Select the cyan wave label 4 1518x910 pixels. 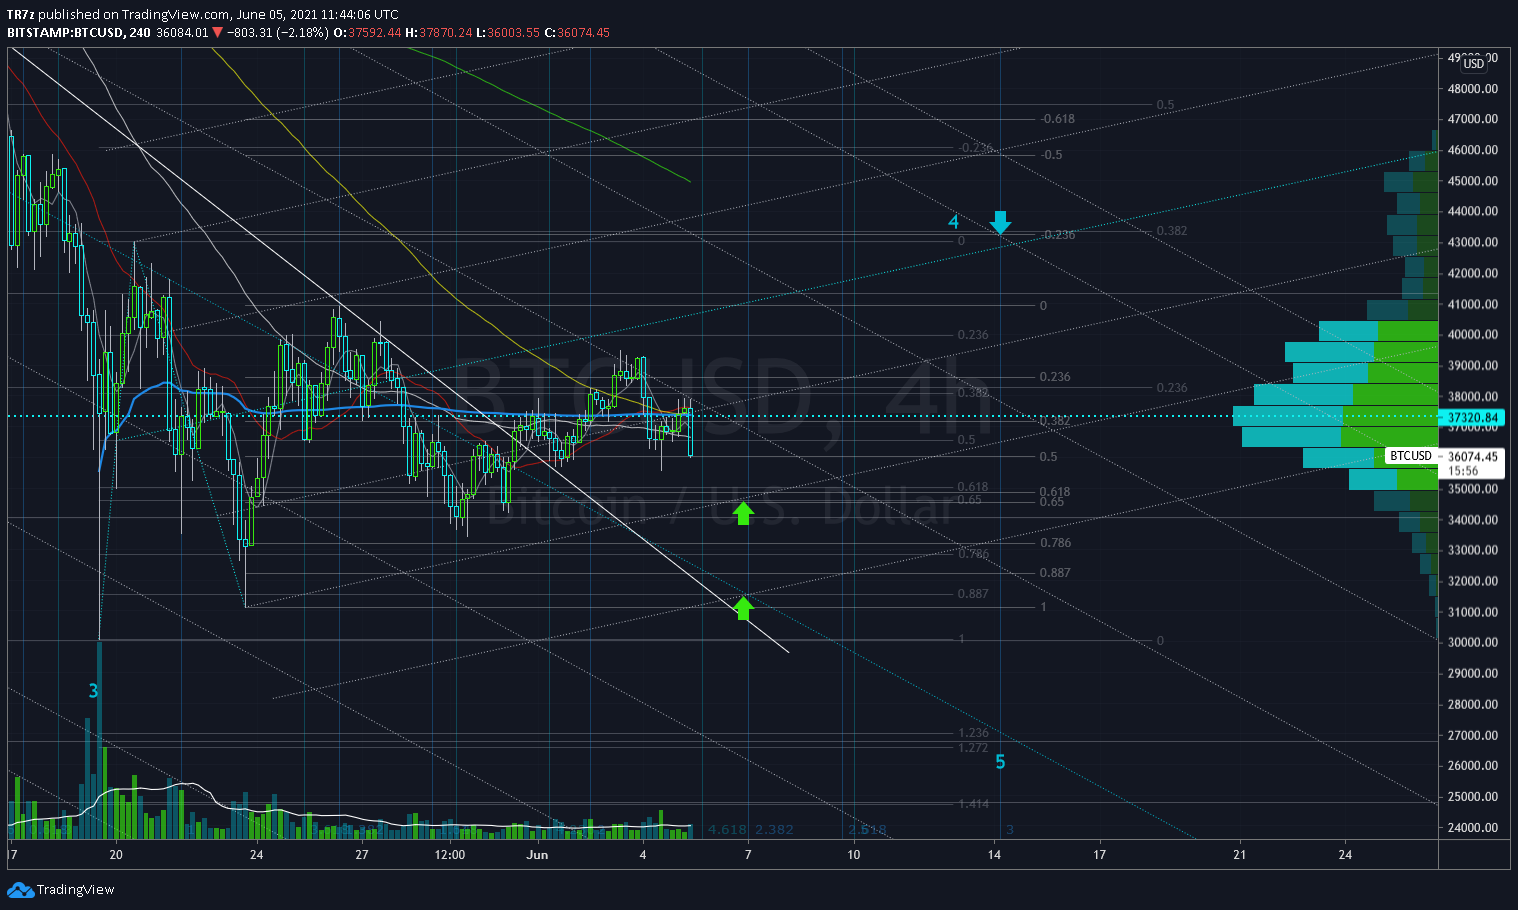click(954, 222)
